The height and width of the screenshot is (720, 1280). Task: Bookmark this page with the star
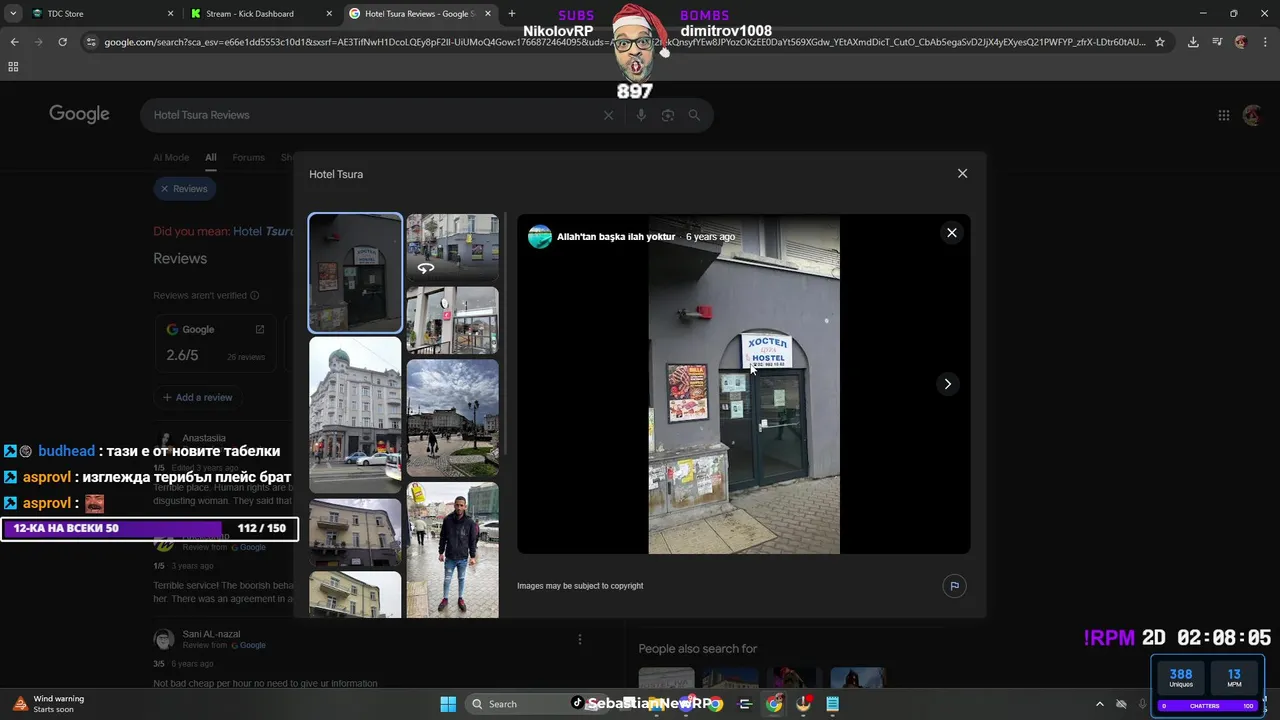click(x=1160, y=42)
